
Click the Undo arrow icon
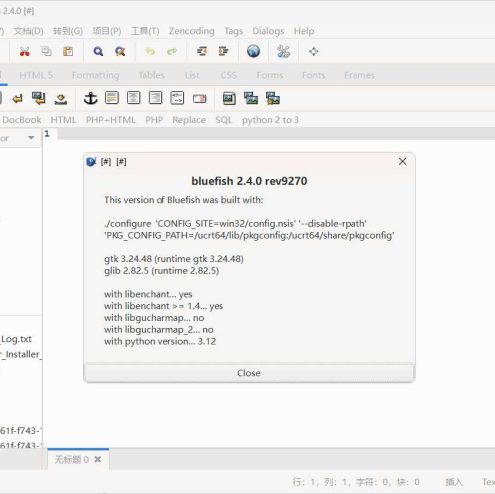(x=150, y=51)
